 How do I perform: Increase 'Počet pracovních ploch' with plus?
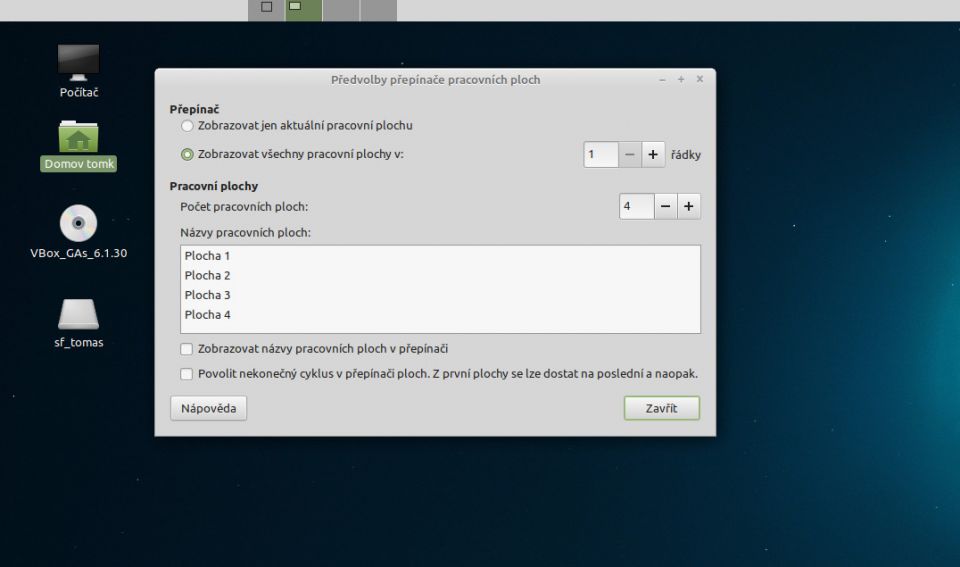(689, 207)
